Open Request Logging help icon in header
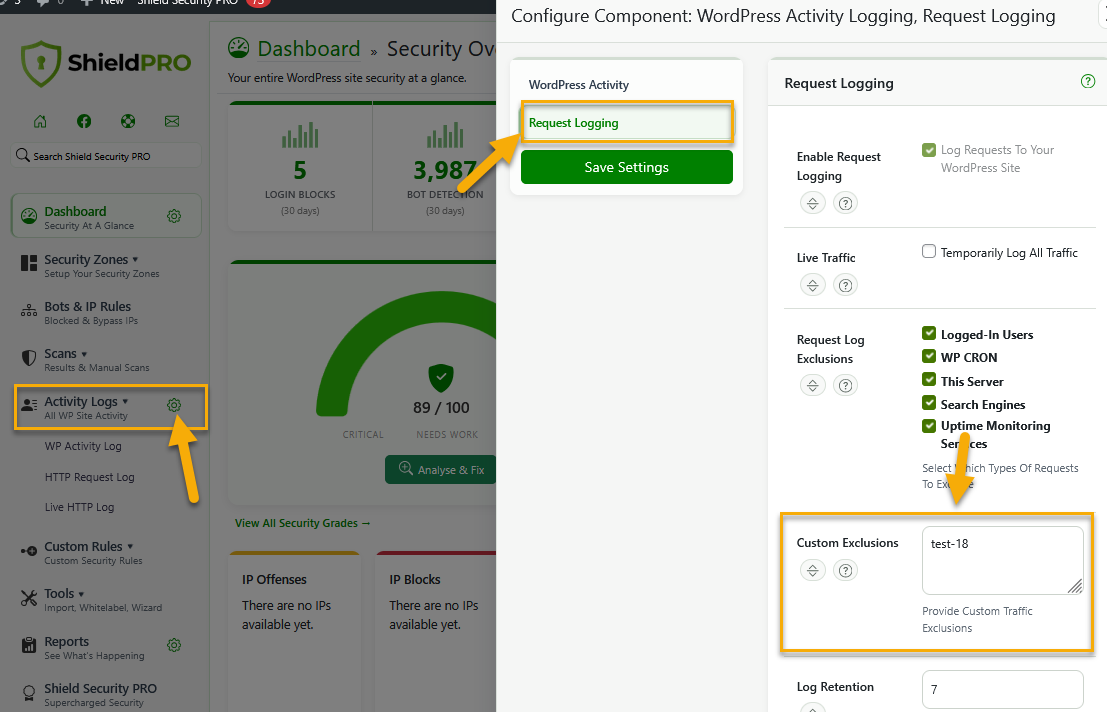 (1088, 81)
